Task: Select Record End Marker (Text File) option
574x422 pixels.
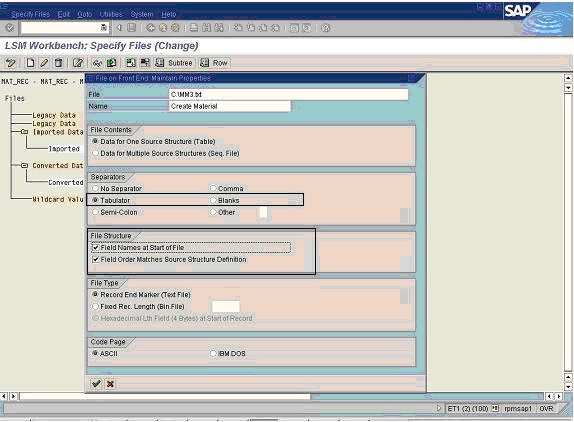Action: tap(141, 295)
